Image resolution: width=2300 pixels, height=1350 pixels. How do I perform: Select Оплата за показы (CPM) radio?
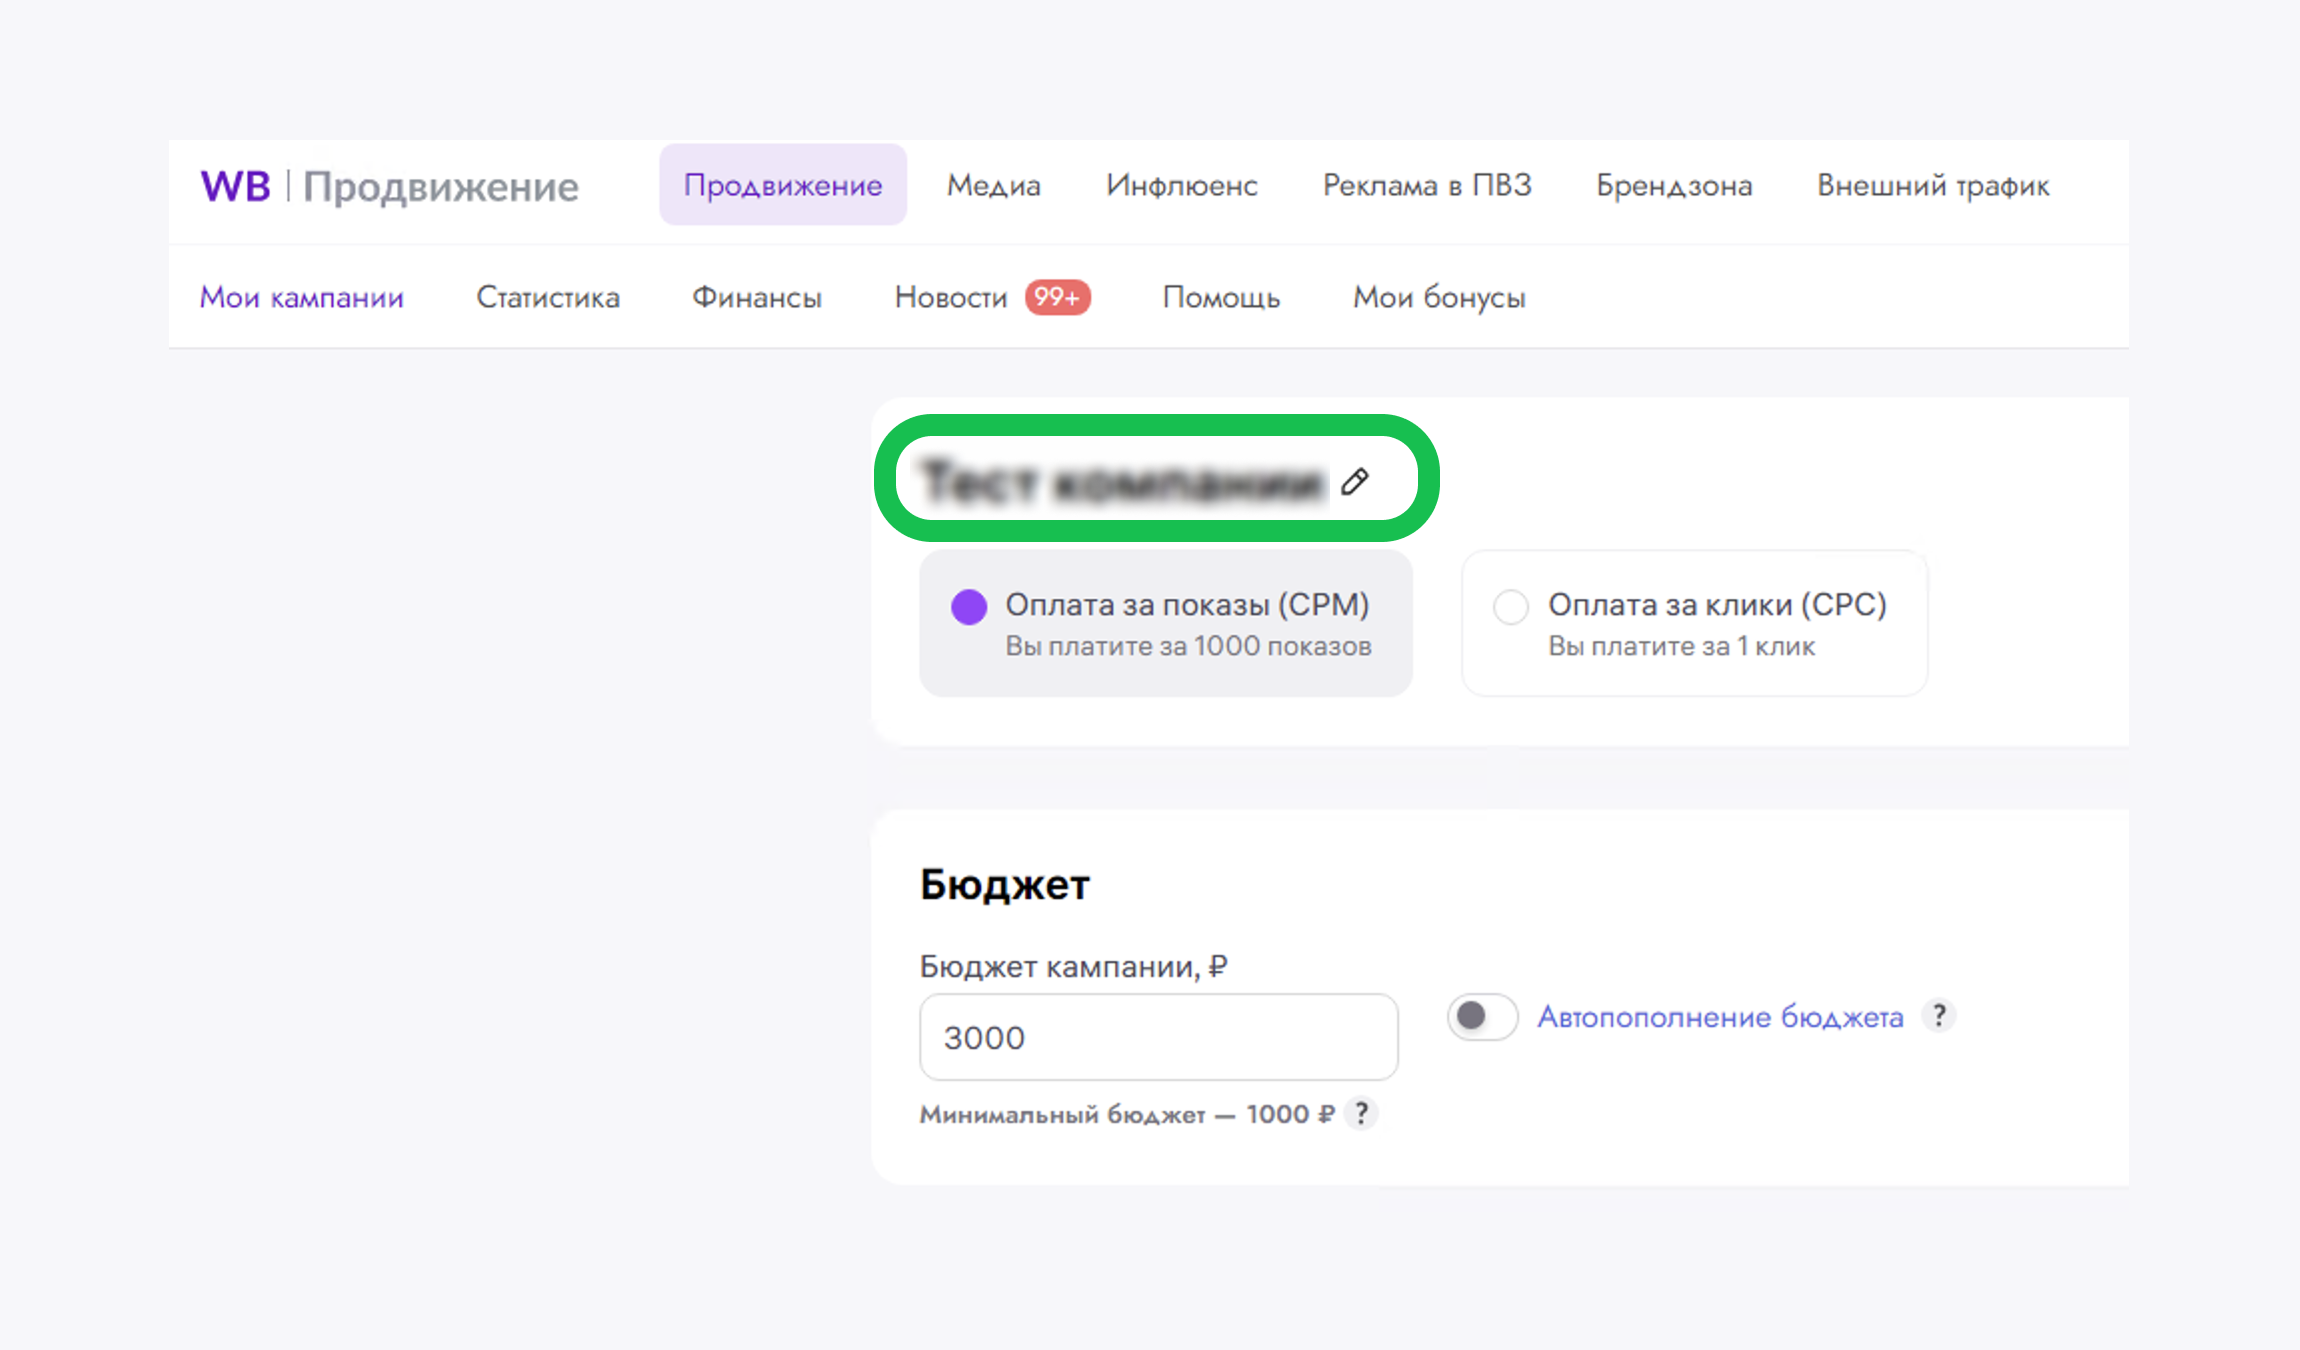coord(969,606)
